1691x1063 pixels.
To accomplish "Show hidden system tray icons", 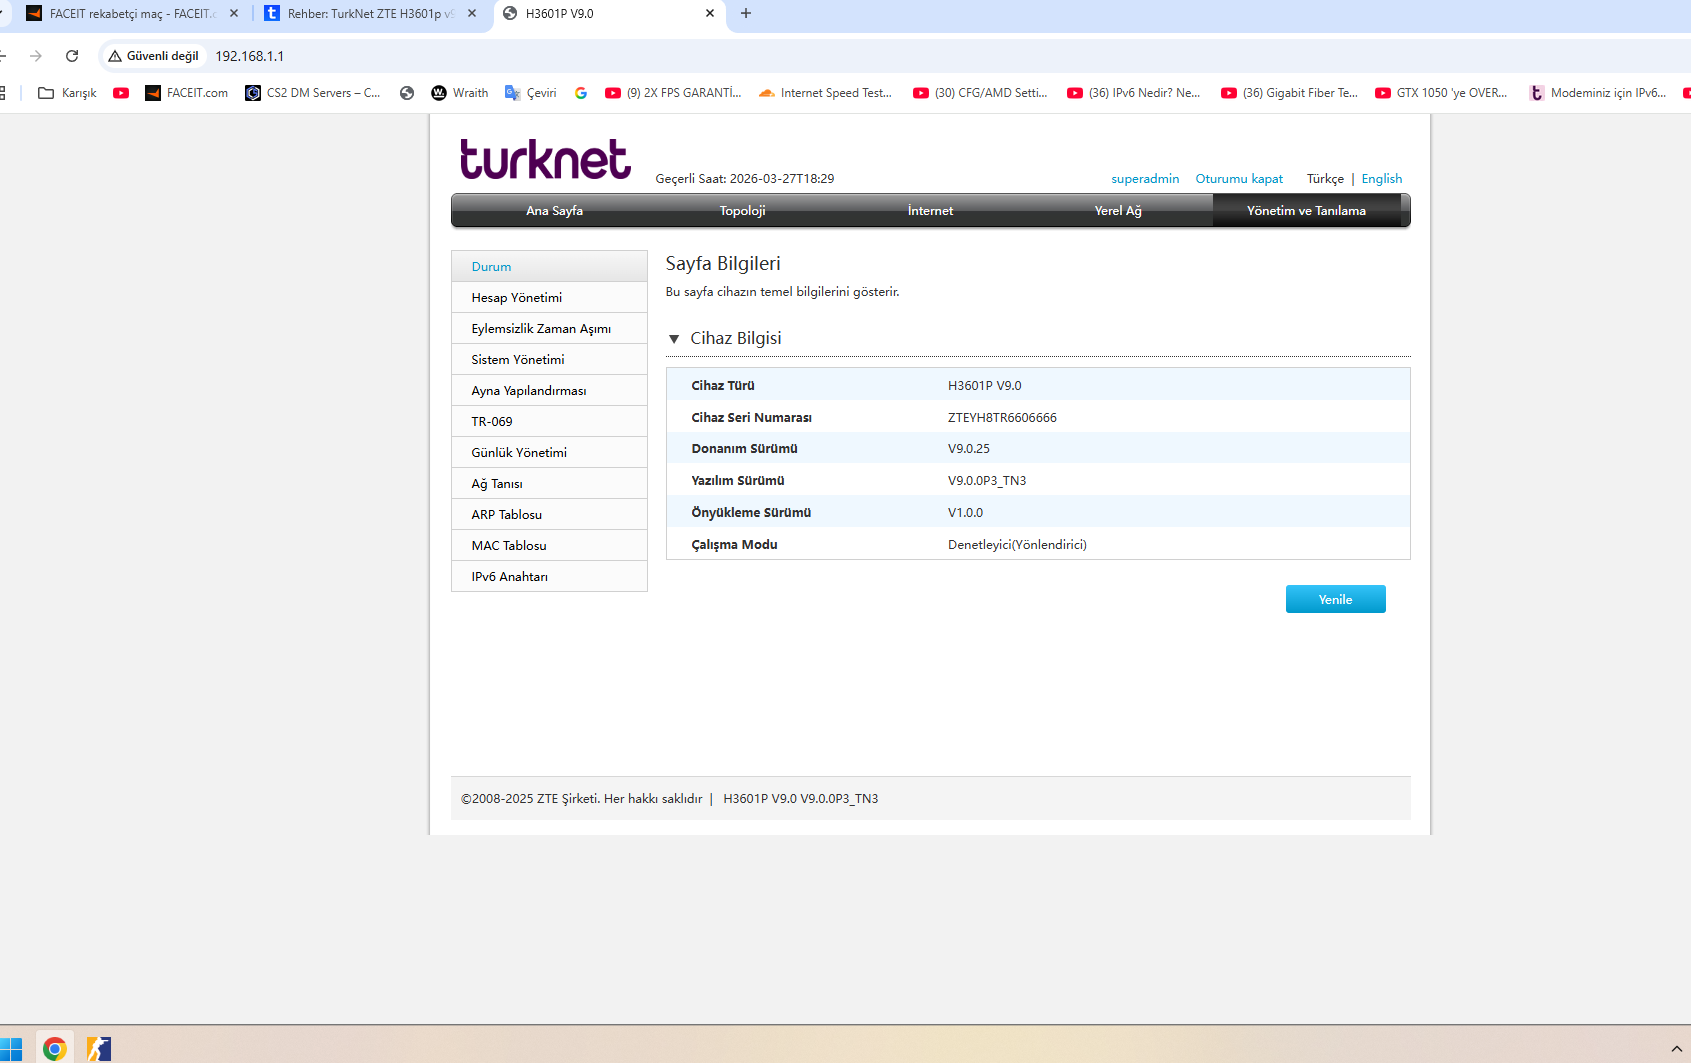I will point(1676,1048).
